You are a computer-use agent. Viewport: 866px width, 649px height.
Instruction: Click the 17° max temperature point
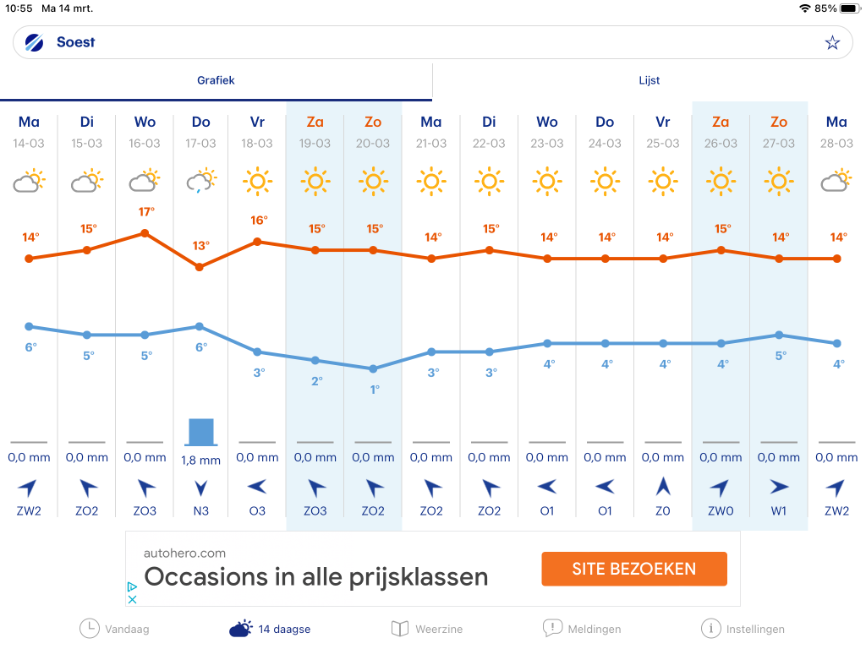[145, 233]
